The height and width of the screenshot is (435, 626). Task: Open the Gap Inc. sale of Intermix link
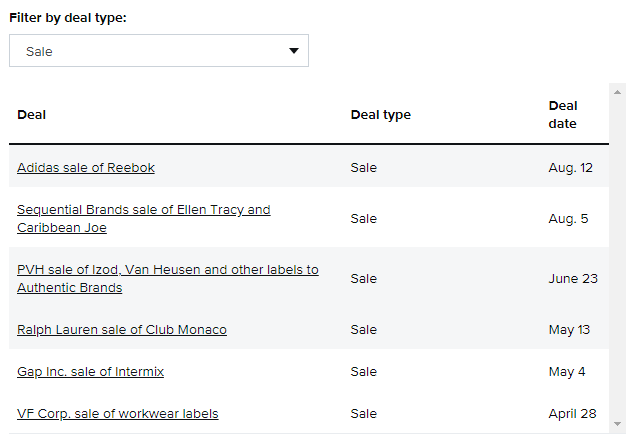click(x=90, y=372)
